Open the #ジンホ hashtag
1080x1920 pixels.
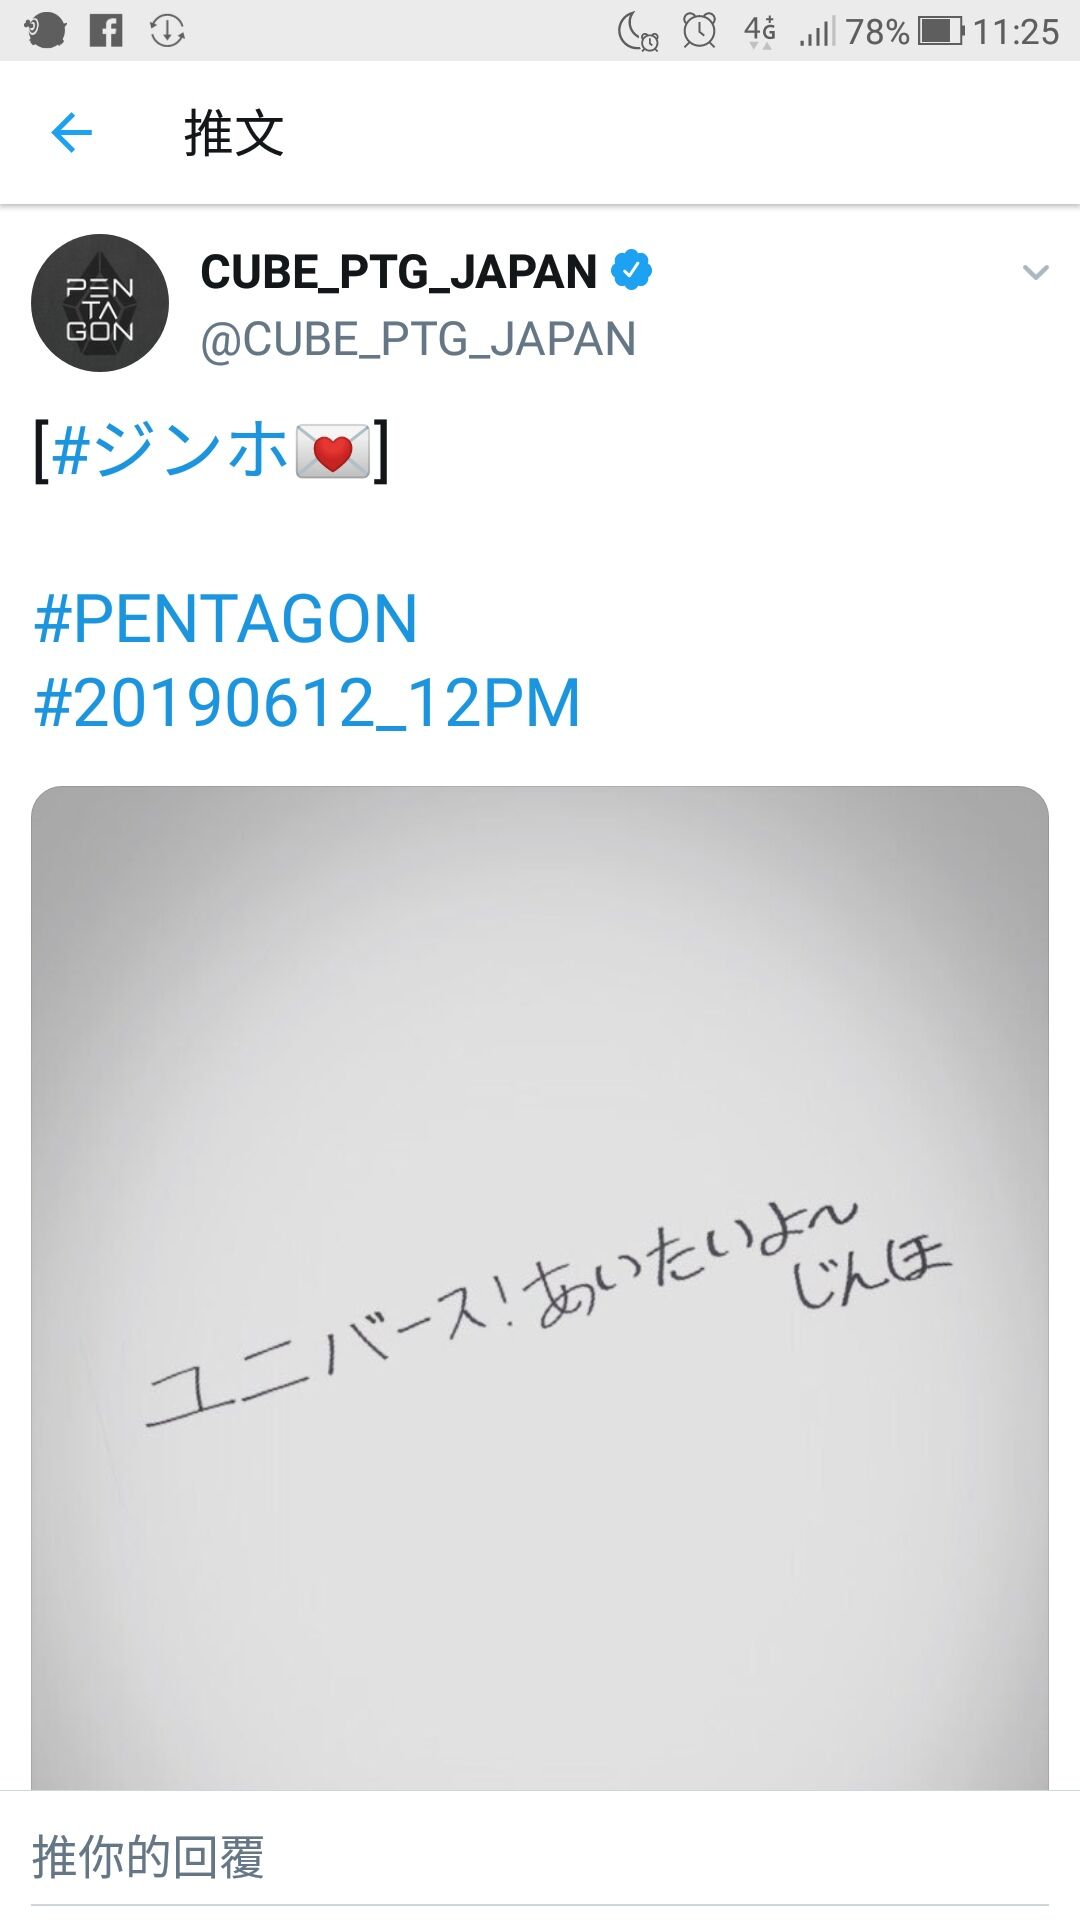click(170, 449)
